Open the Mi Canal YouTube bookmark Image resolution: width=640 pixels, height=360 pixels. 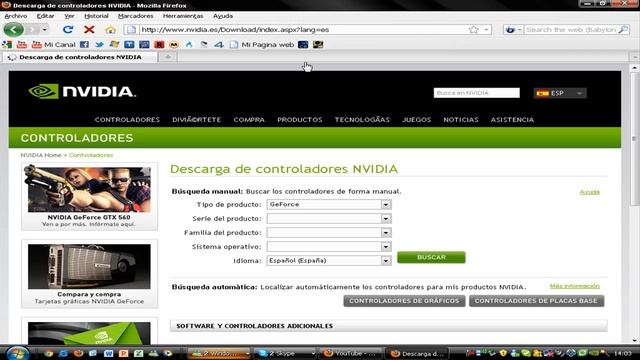(x=53, y=44)
